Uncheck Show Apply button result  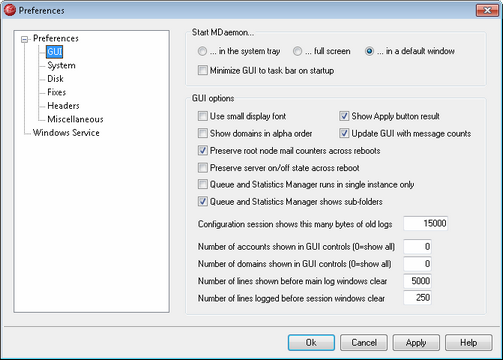[x=344, y=116]
